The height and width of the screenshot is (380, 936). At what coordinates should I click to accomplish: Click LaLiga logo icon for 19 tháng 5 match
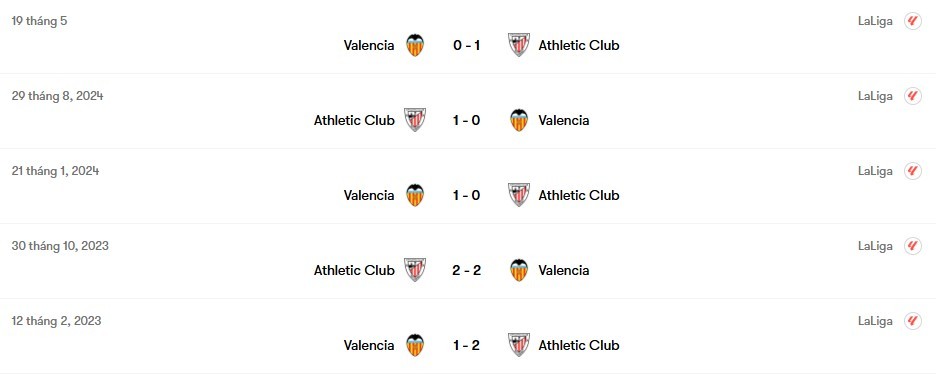pos(912,21)
